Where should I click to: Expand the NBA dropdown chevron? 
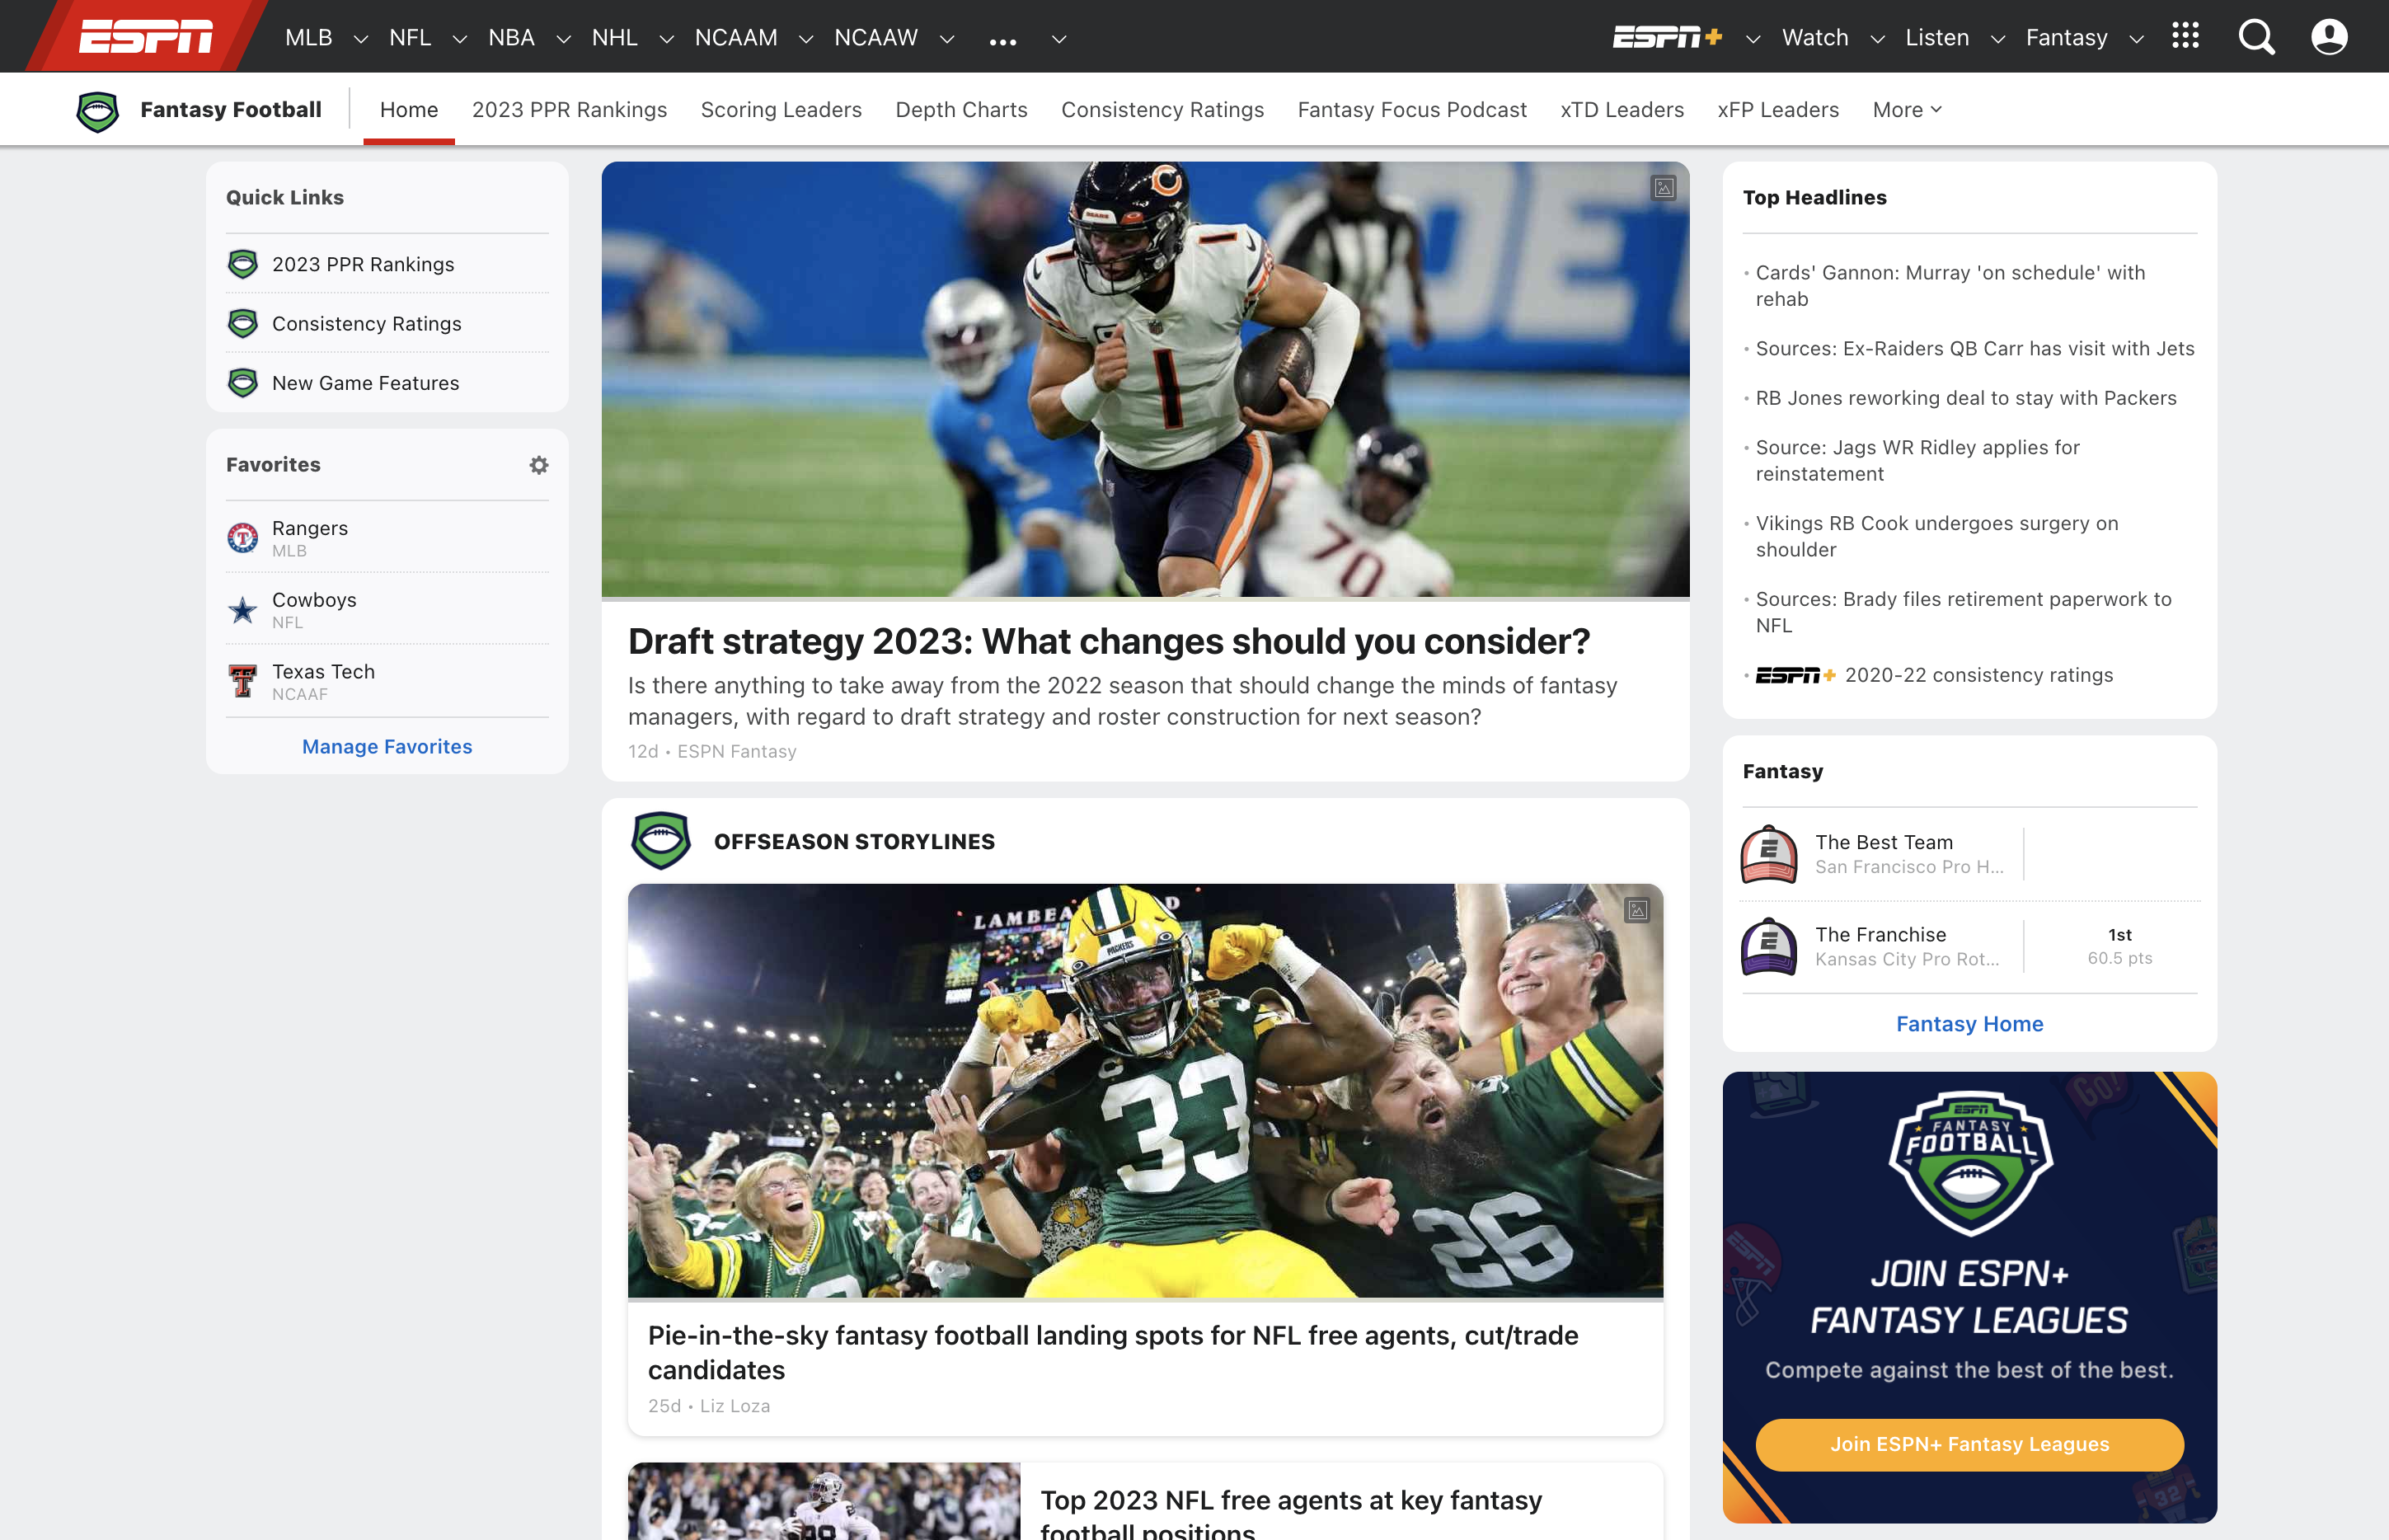tap(564, 39)
